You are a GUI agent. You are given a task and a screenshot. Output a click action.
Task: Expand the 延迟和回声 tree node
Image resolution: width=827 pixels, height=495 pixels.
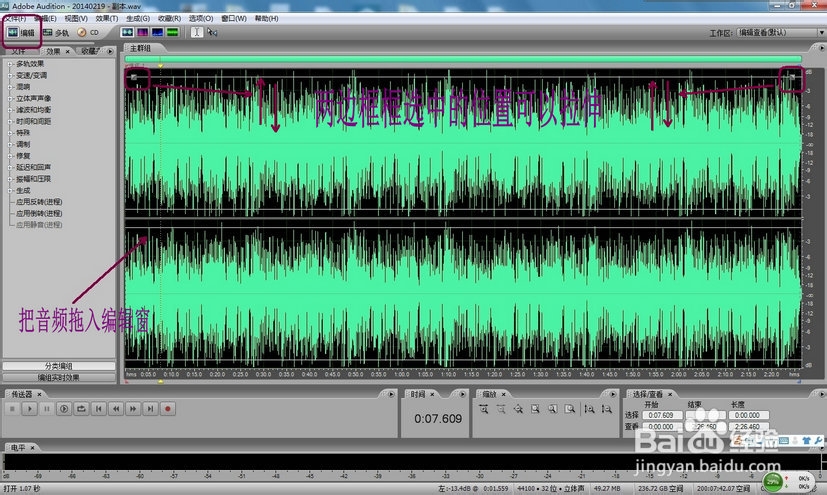coord(9,167)
